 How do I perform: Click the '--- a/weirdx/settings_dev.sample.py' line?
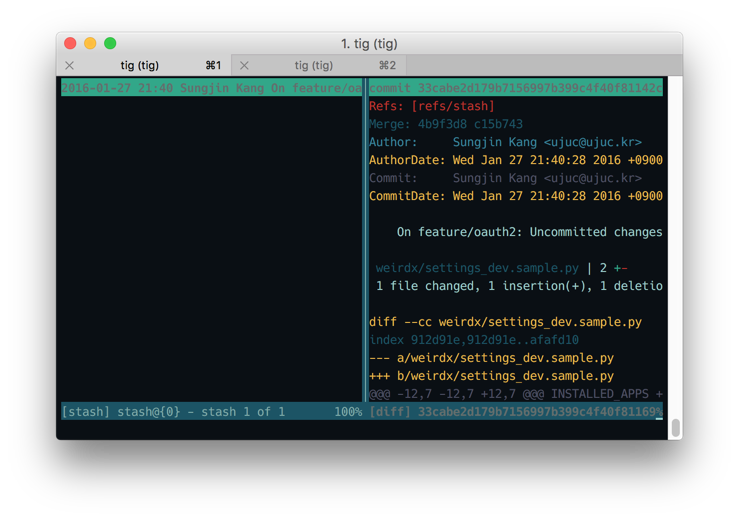[x=491, y=358]
